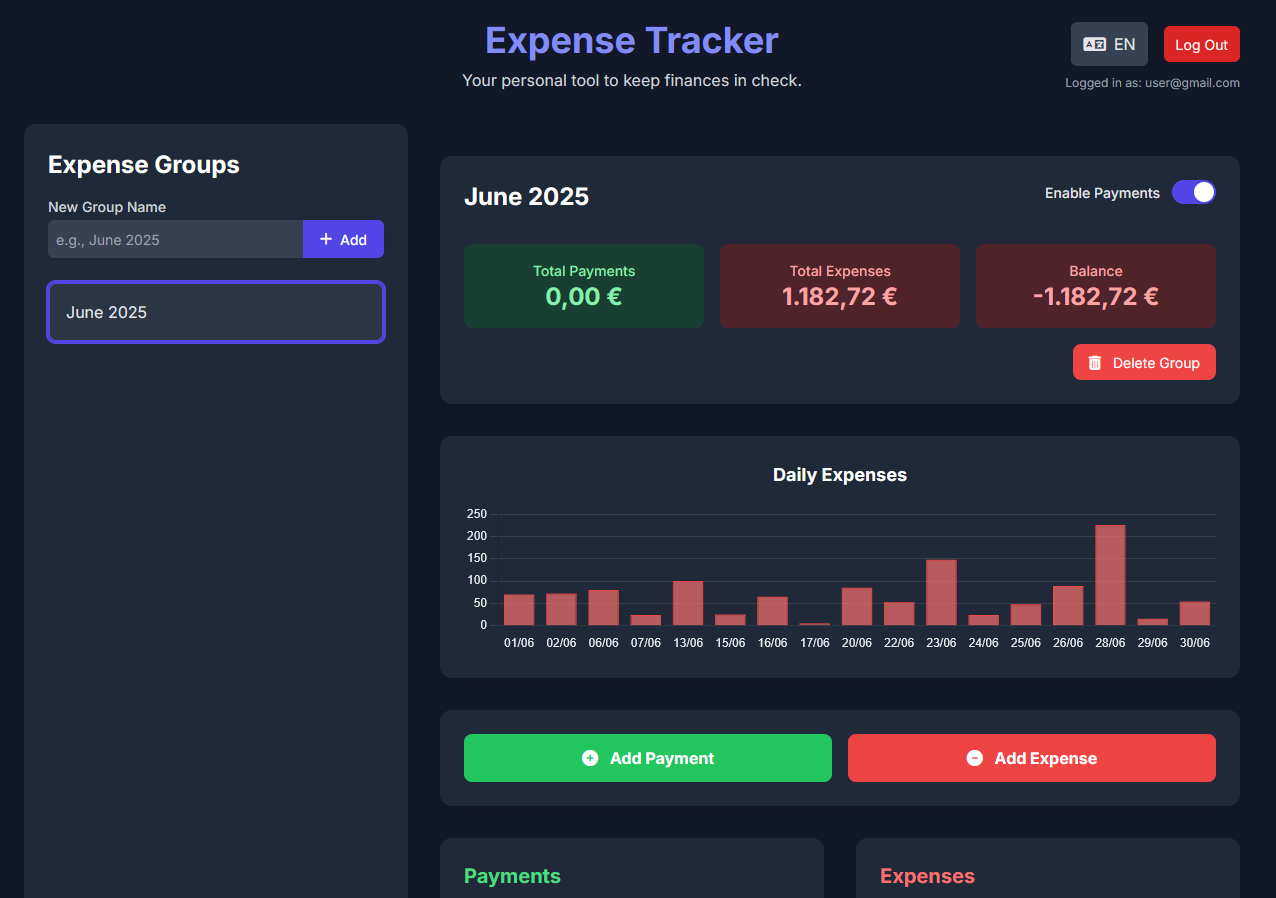The width and height of the screenshot is (1276, 898).
Task: Click the 23/06 bar in the chart
Action: [941, 592]
